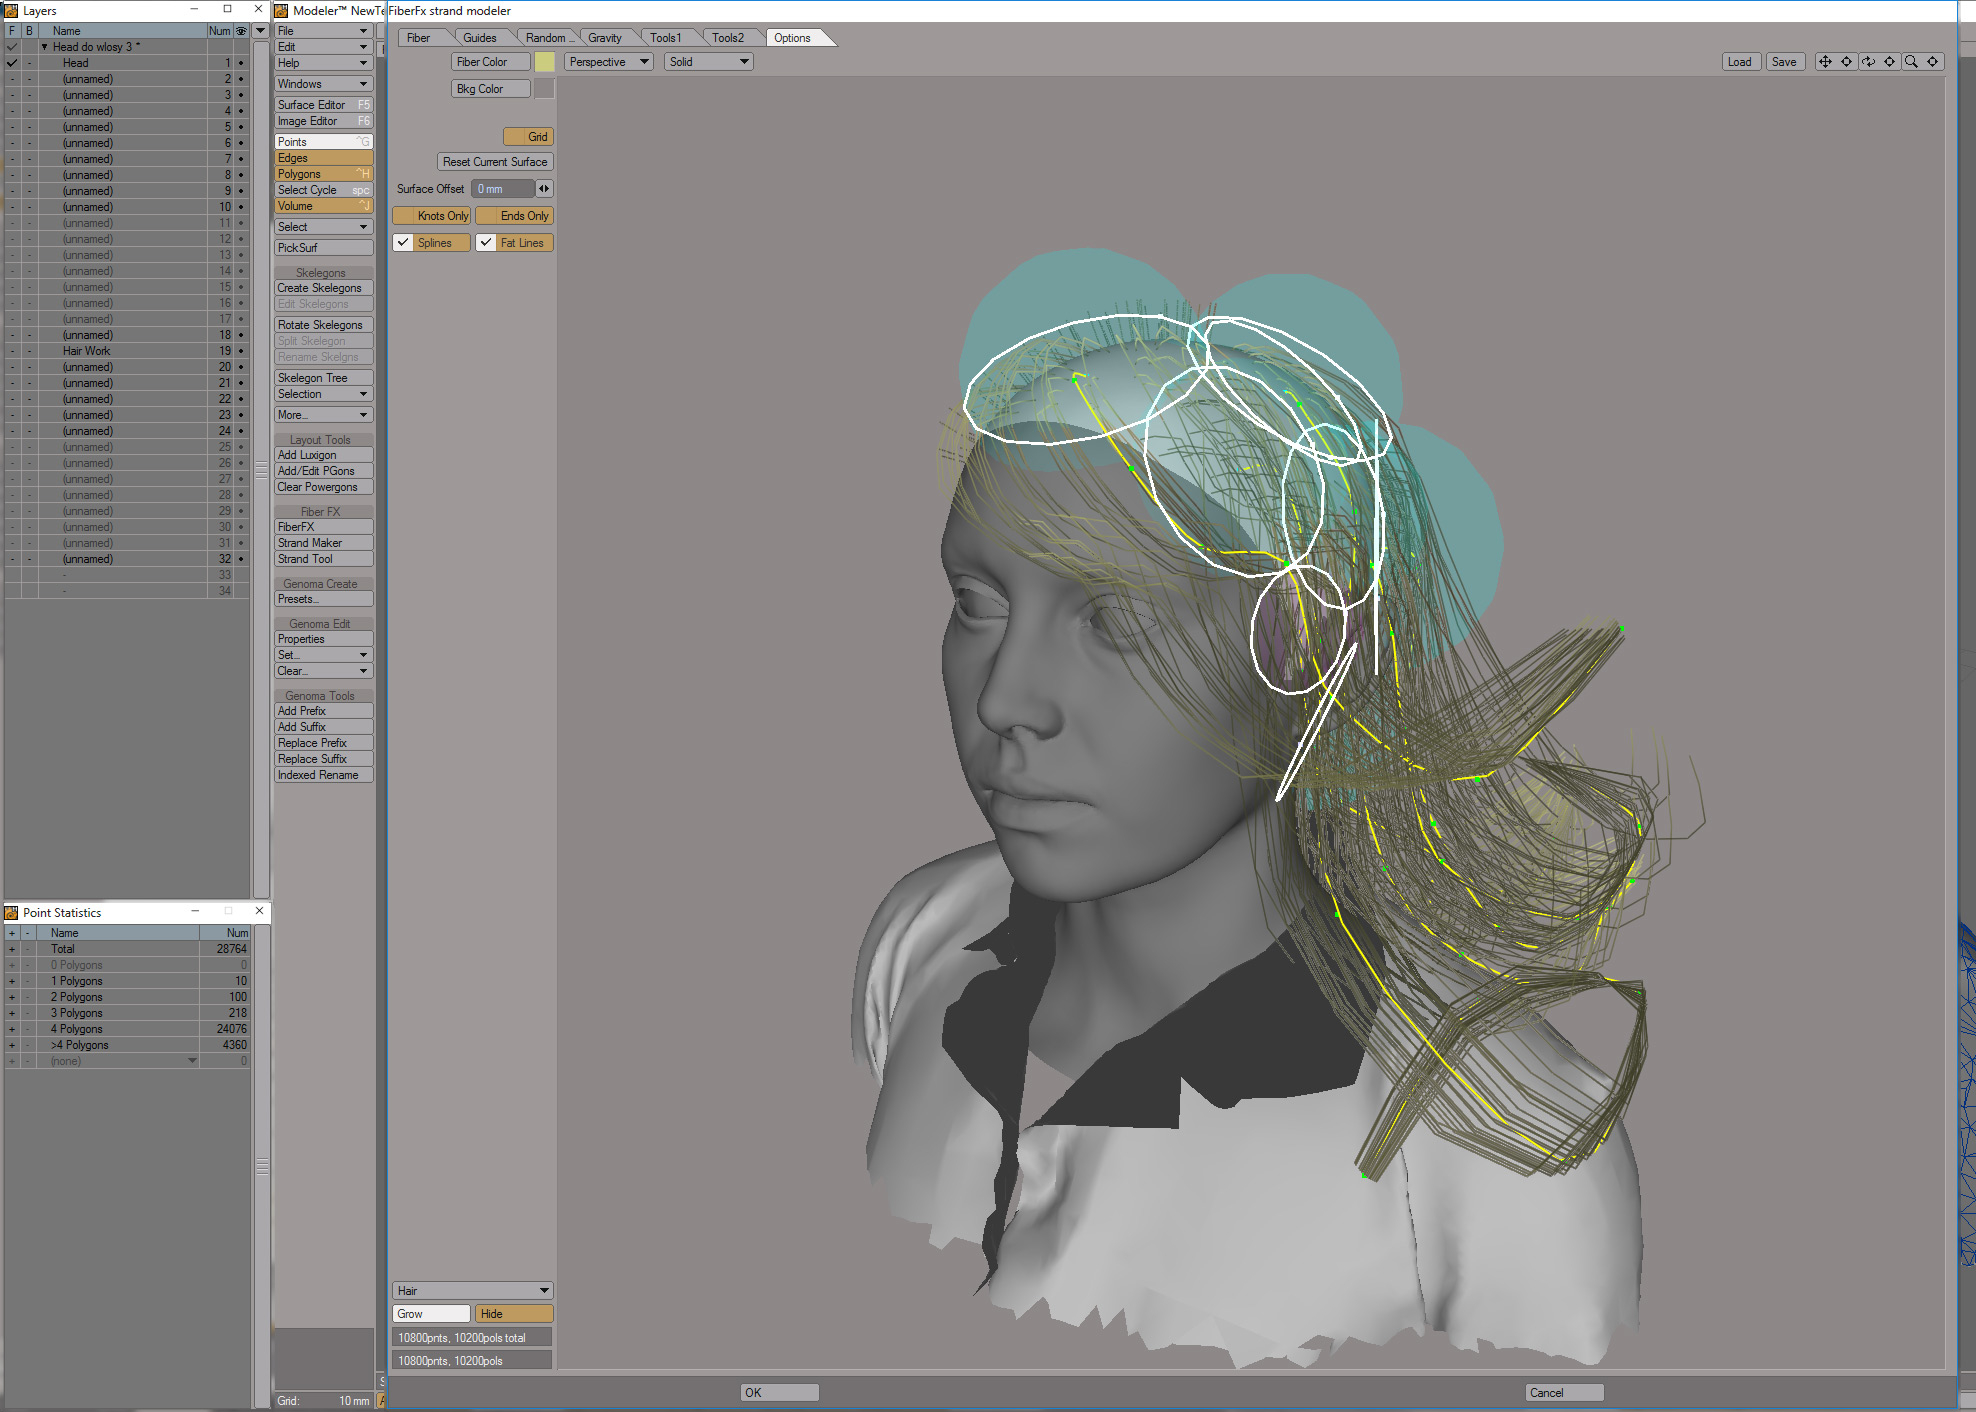Click the eye icon in Layers header
The image size is (1976, 1412).
(x=241, y=31)
